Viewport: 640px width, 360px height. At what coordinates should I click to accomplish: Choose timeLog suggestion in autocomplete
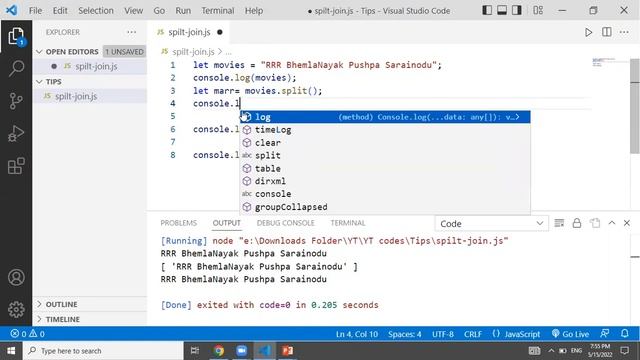click(385, 130)
